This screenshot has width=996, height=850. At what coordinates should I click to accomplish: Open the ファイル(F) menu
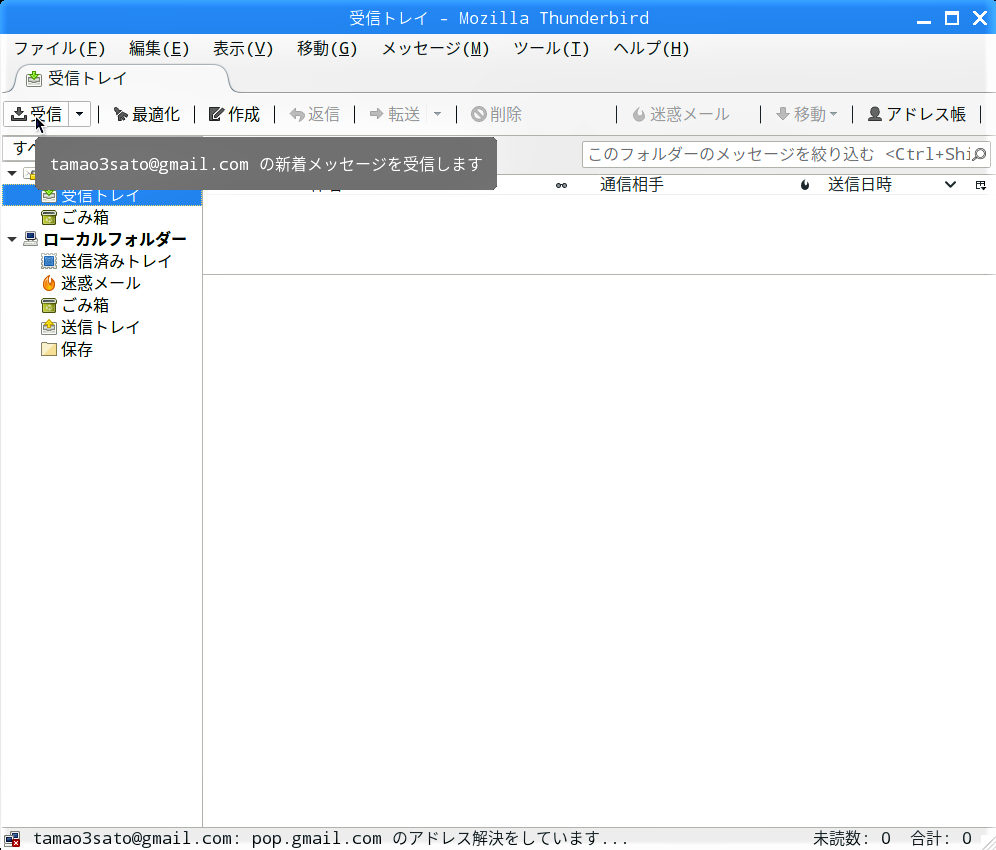coord(60,49)
